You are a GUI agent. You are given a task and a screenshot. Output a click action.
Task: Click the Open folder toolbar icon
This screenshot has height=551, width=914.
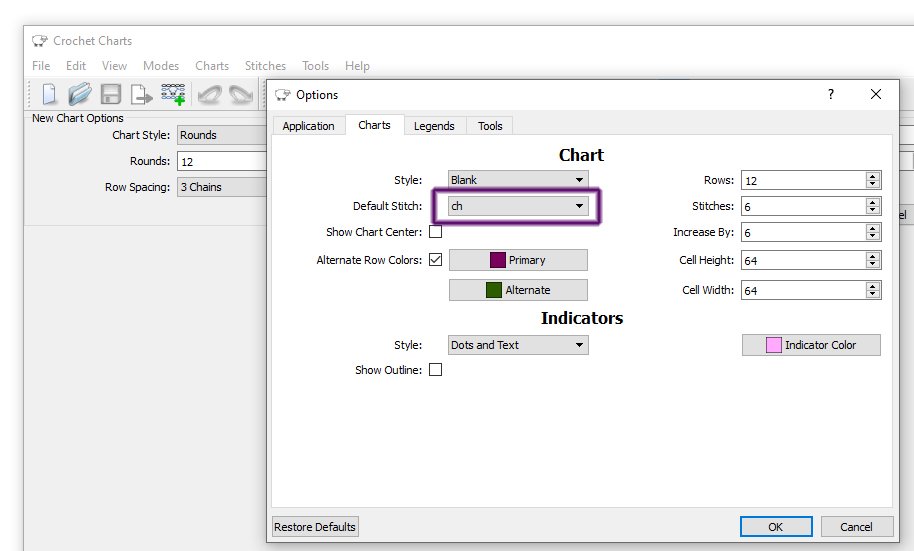pos(80,94)
